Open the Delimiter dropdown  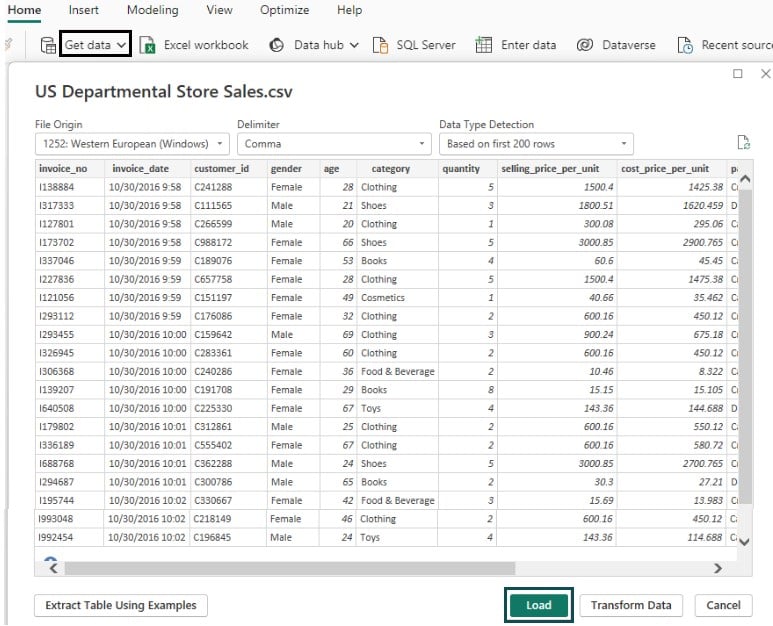tap(334, 144)
